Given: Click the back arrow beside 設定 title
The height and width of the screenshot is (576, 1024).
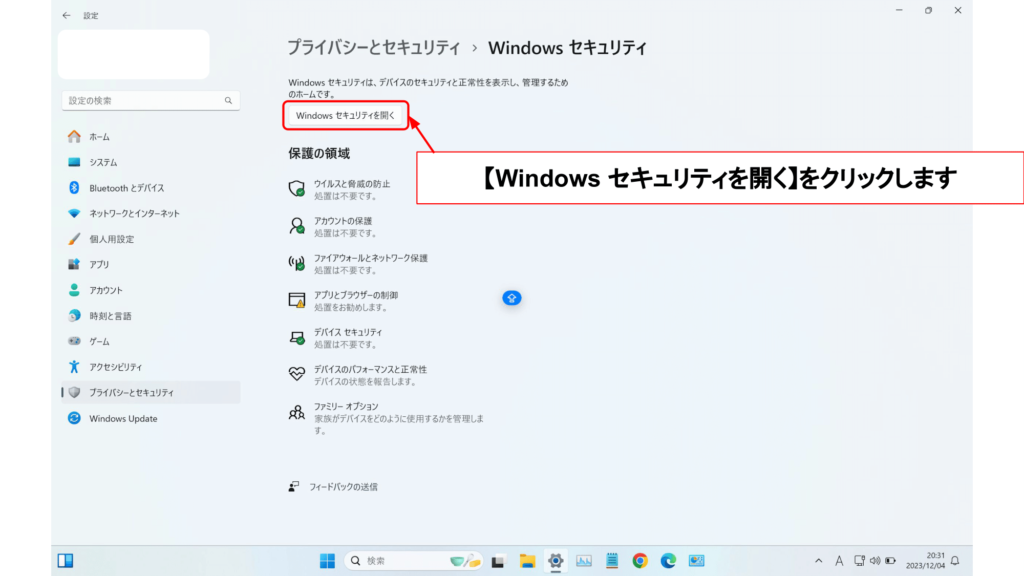Looking at the screenshot, I should (x=66, y=16).
